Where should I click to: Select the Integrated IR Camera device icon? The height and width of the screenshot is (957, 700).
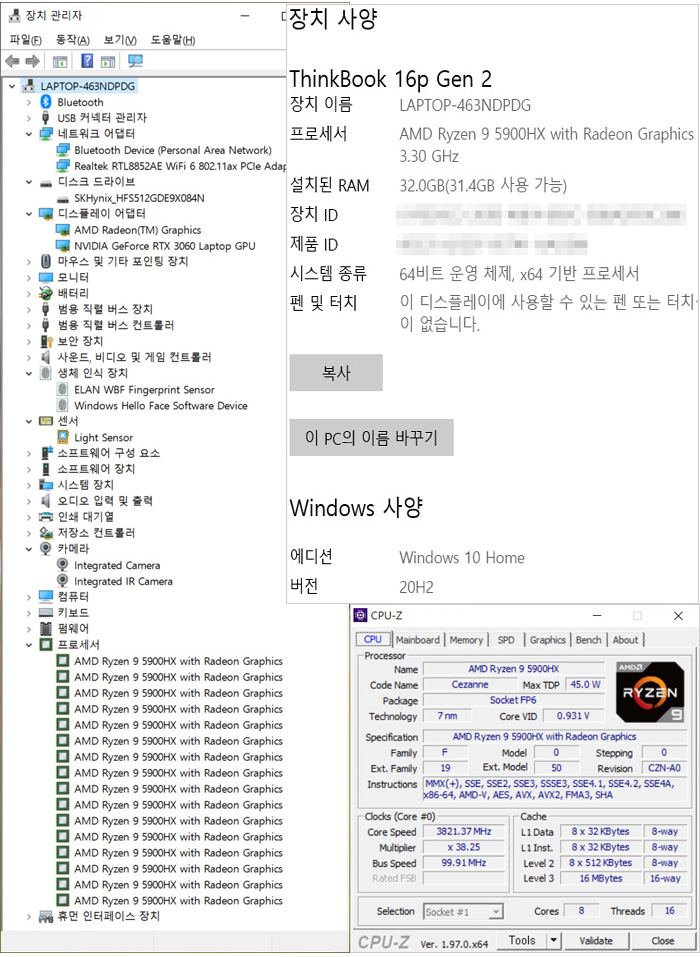64,582
